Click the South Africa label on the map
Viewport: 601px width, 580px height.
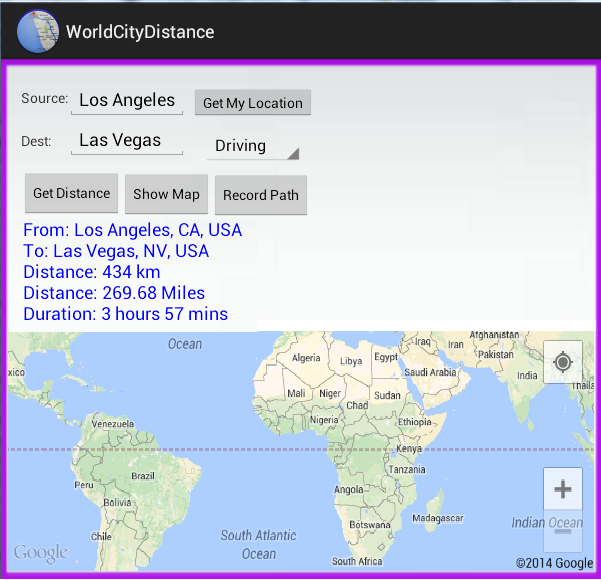pyautogui.click(x=357, y=561)
